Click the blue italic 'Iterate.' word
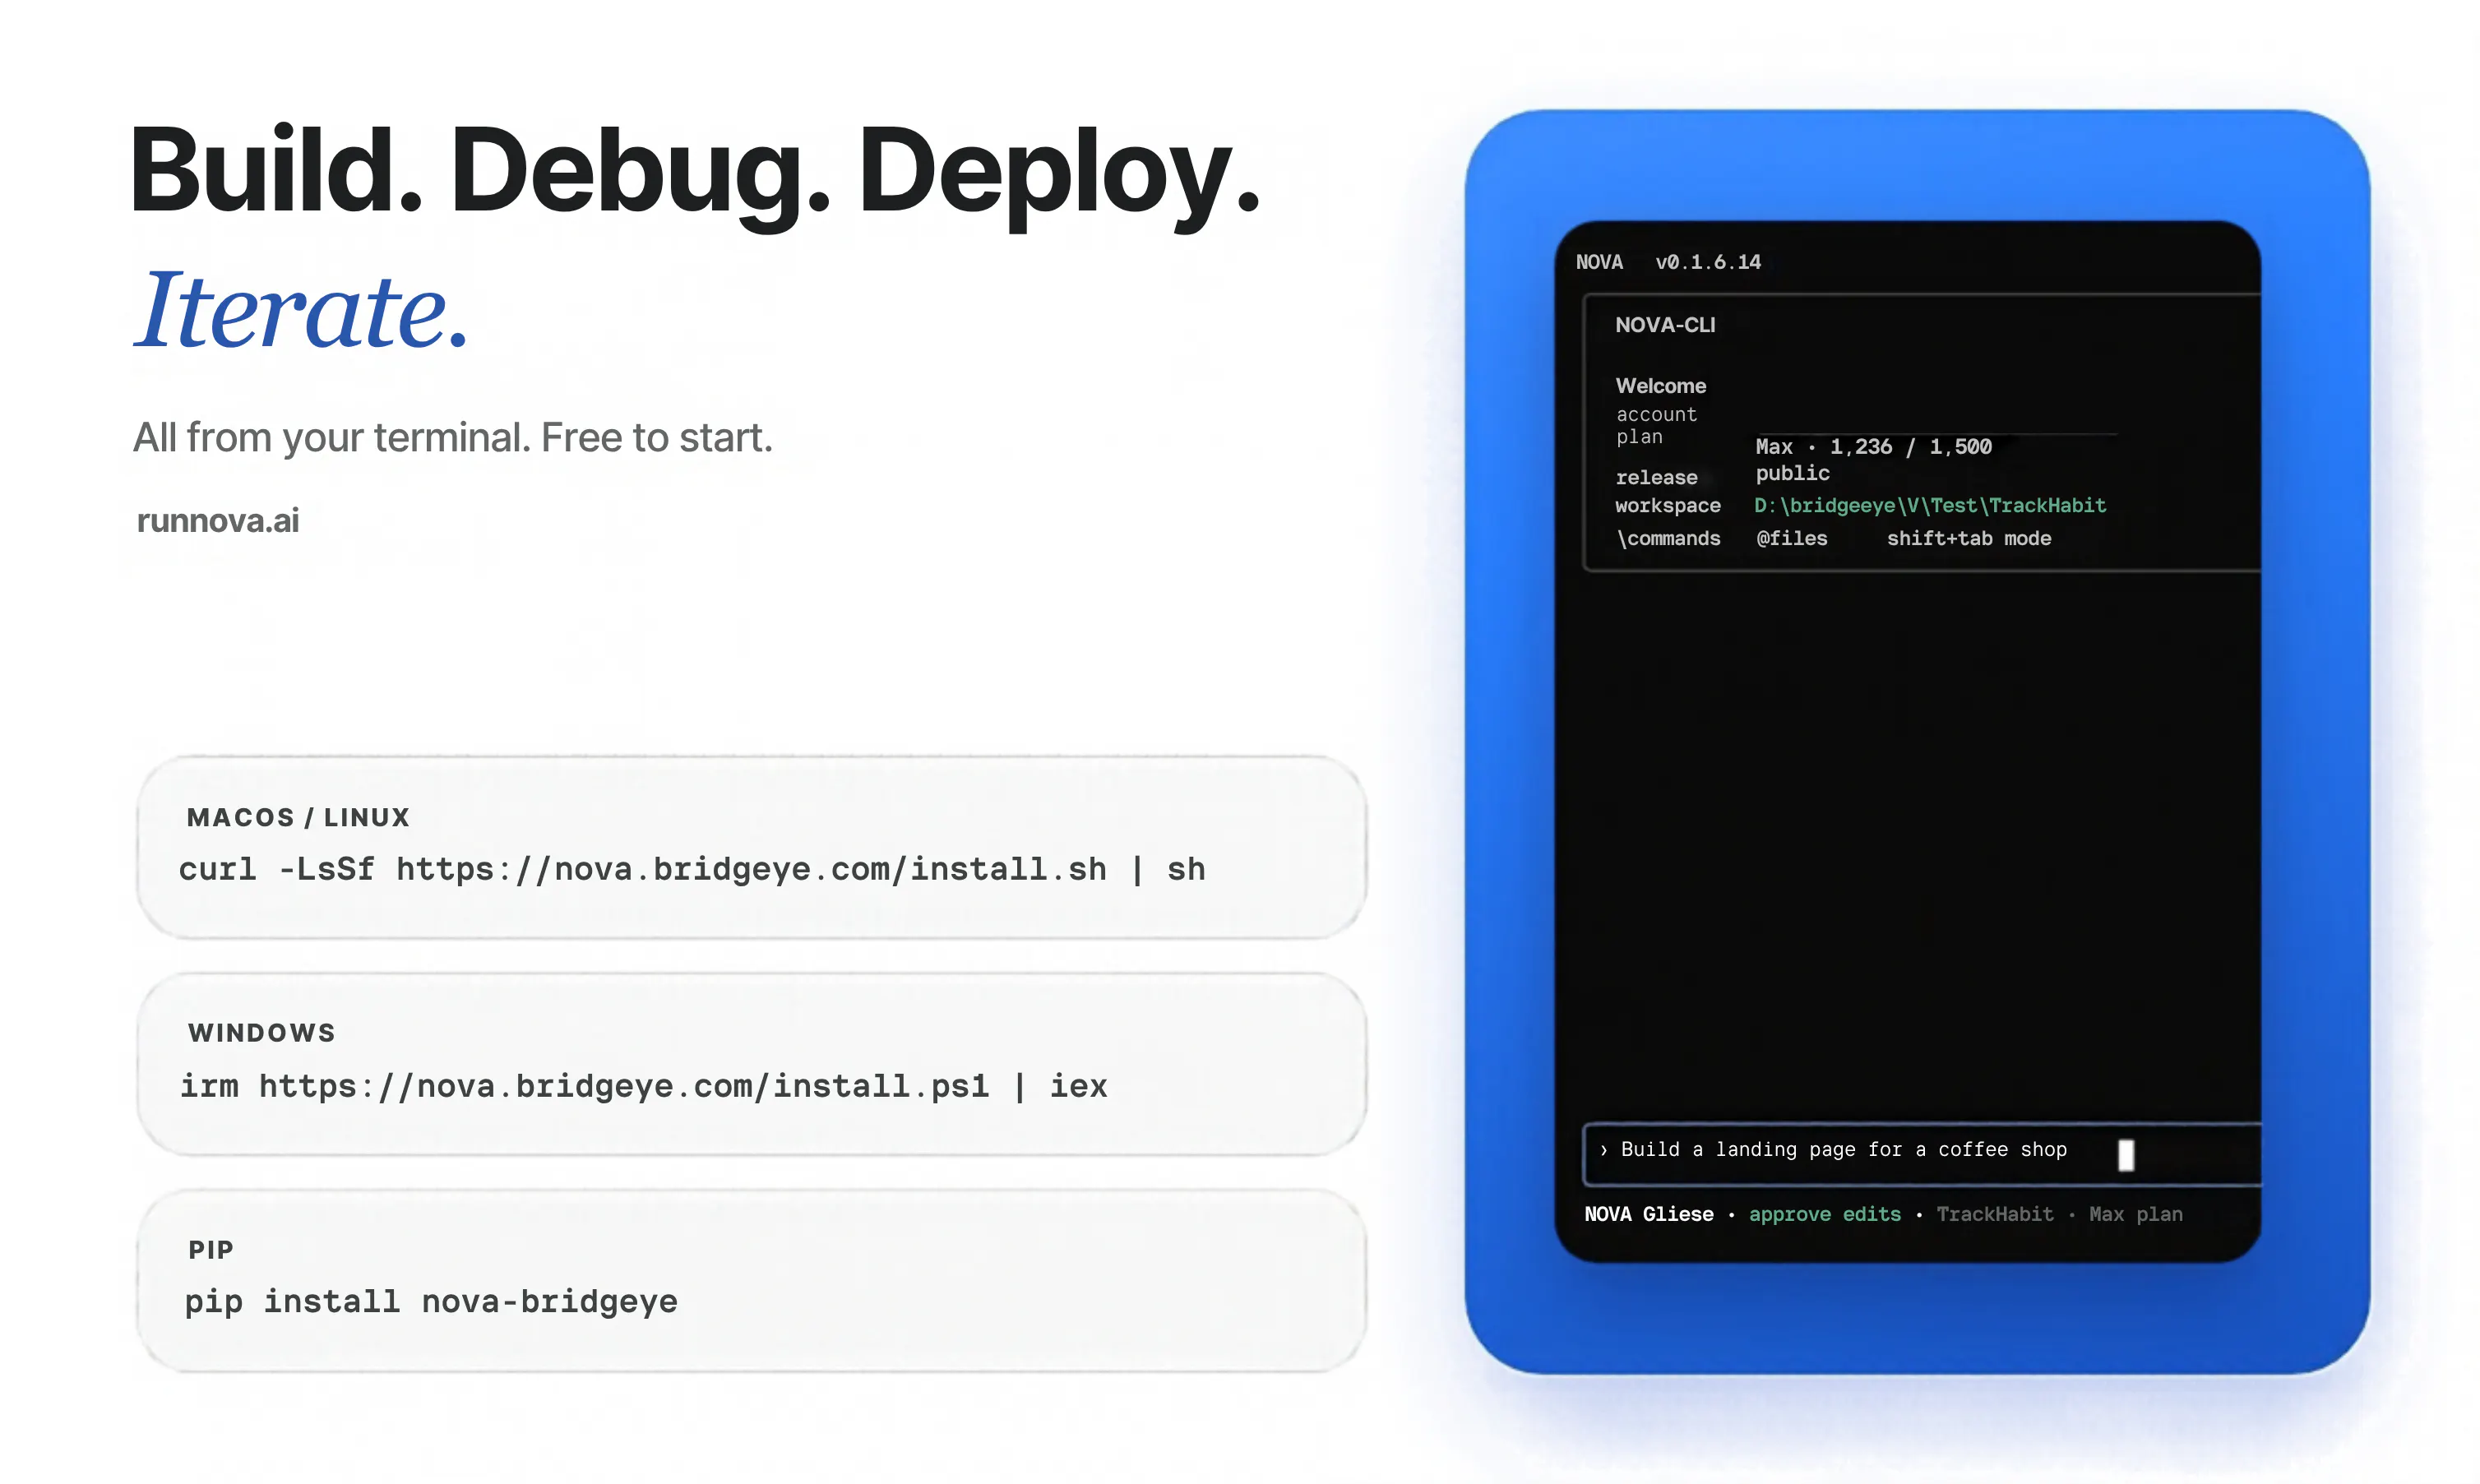Screen dimensions: 2480x1484 [x=302, y=310]
